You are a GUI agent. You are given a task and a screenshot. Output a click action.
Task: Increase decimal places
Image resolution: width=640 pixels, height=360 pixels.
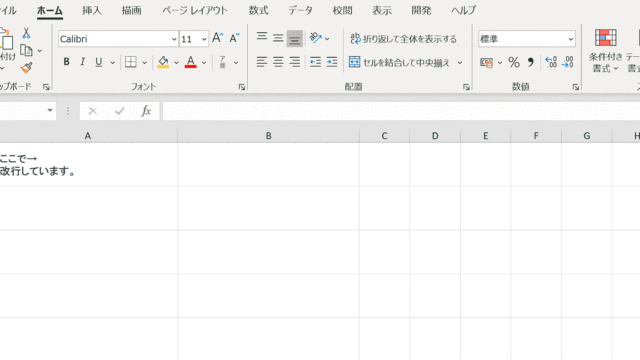[551, 62]
